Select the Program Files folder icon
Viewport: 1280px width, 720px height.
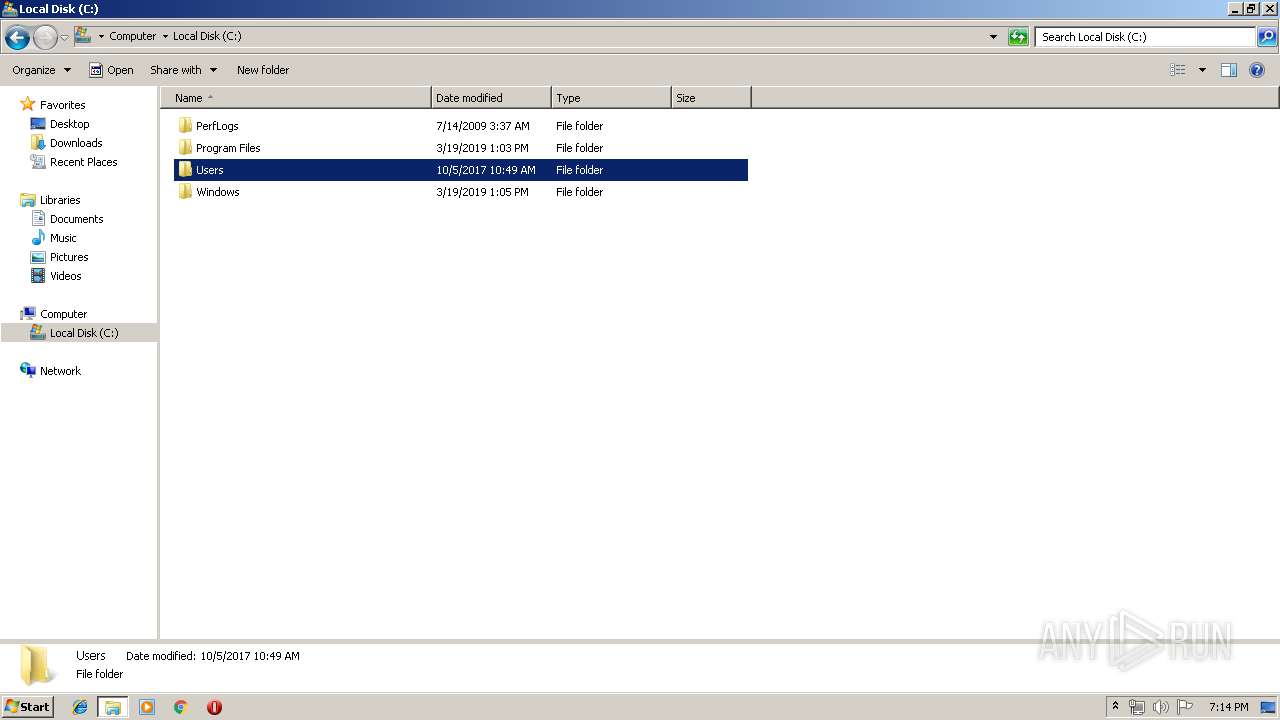coord(185,148)
